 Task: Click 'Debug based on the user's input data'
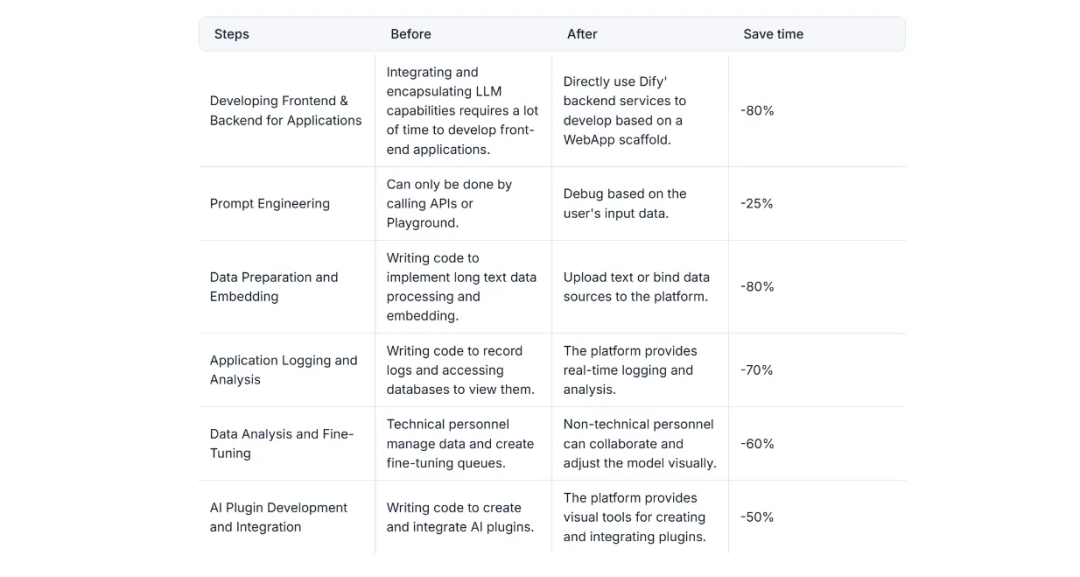point(625,204)
